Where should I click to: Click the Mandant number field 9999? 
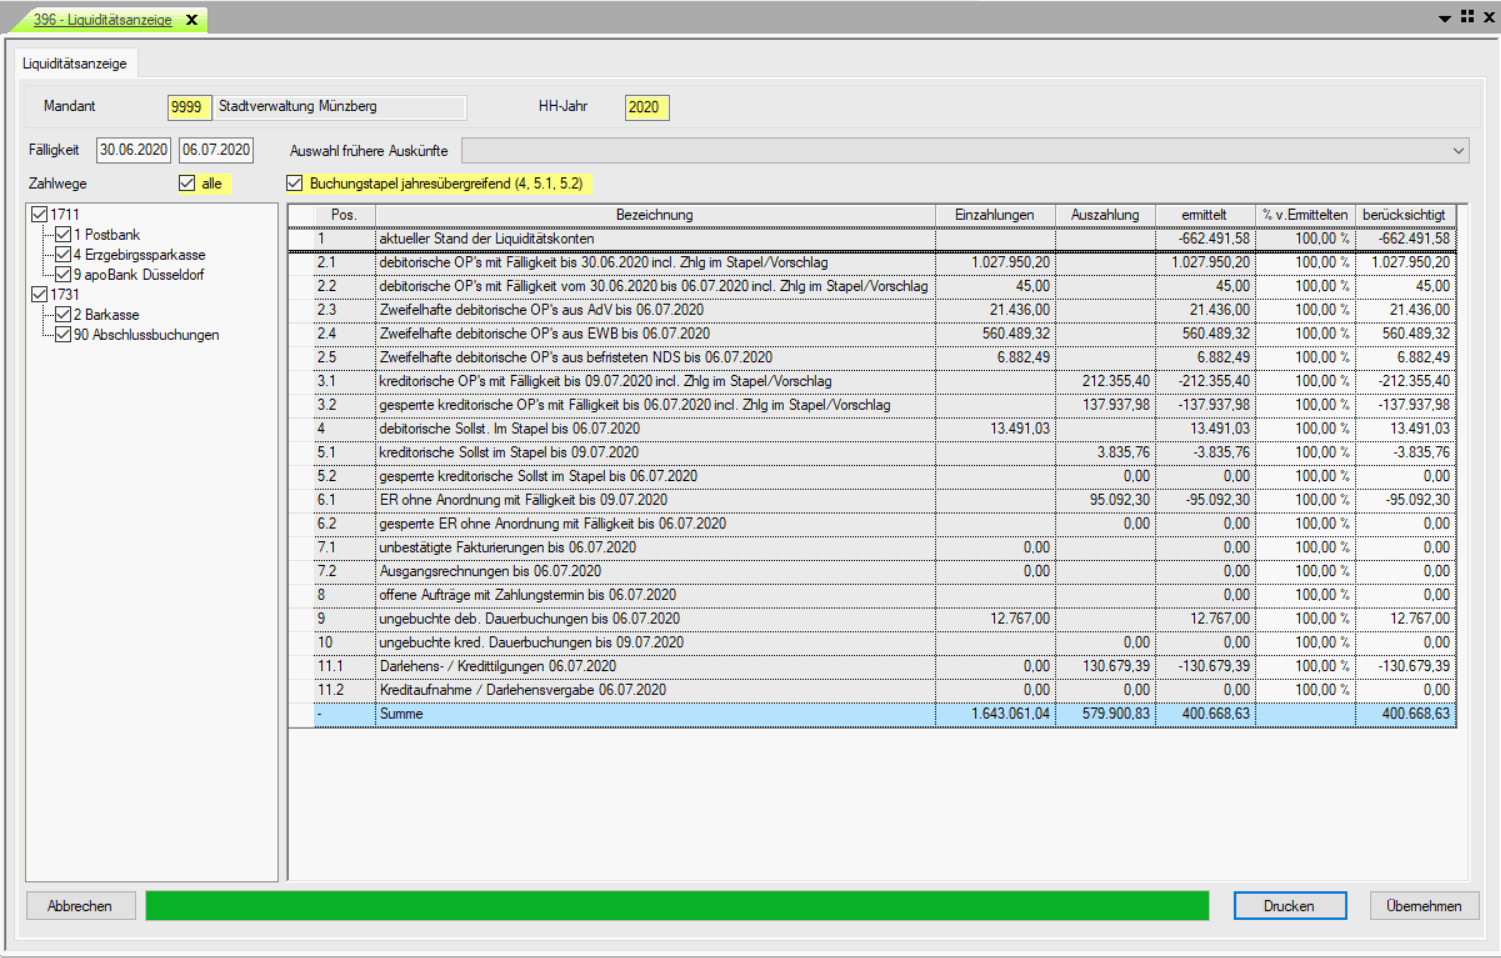(187, 107)
